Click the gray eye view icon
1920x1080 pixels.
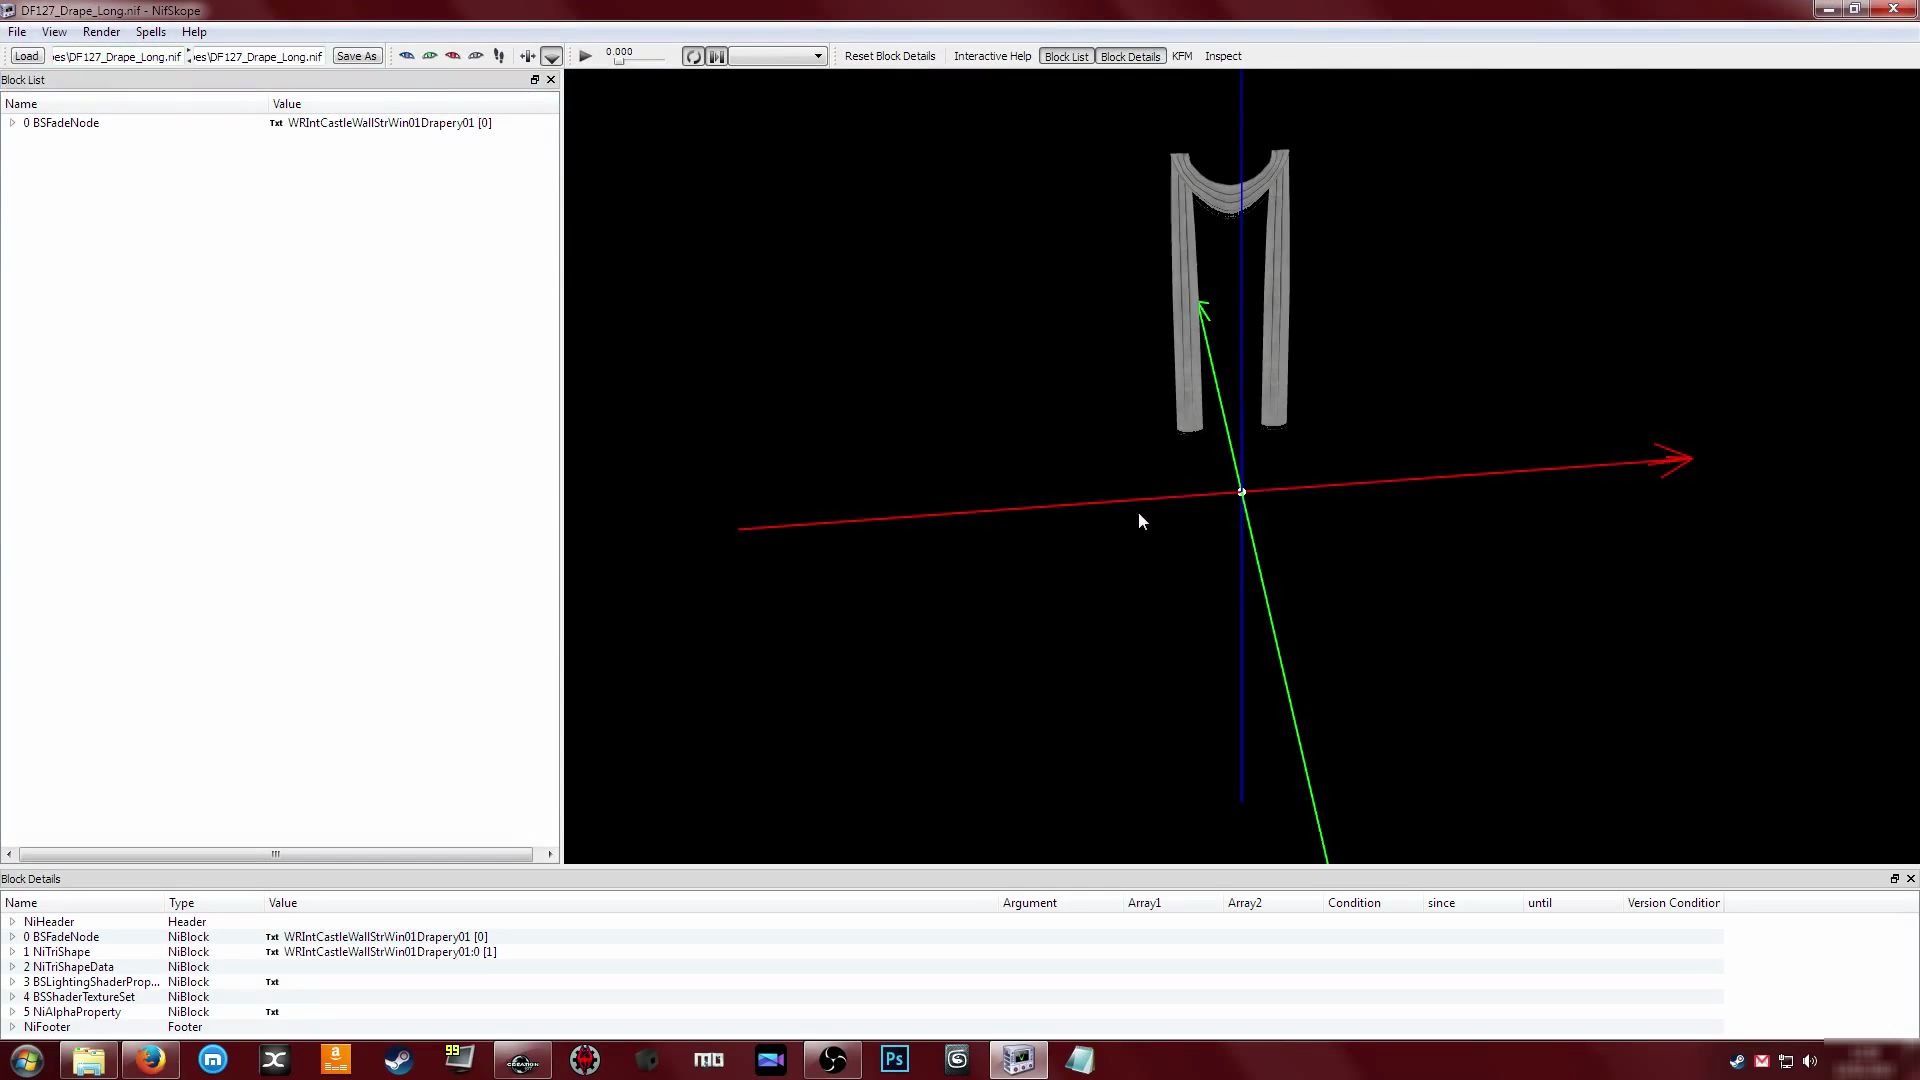pyautogui.click(x=476, y=56)
